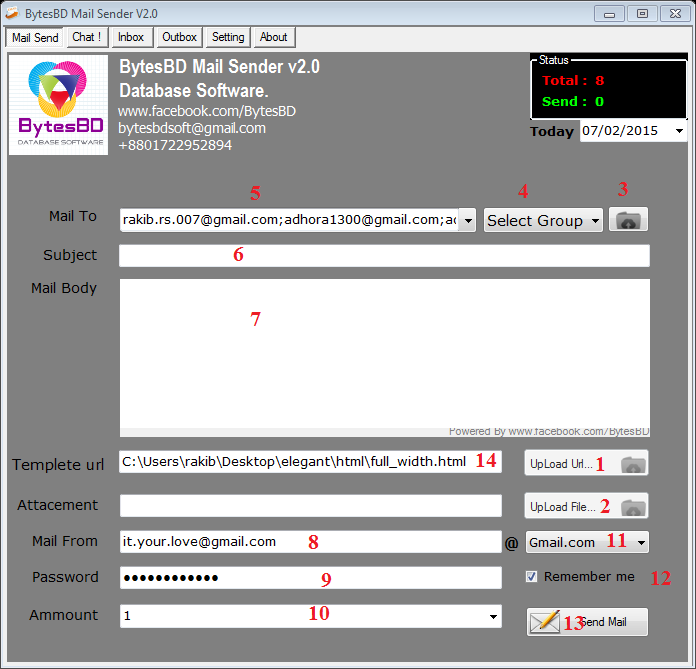Open the Select Group dropdown

click(543, 220)
